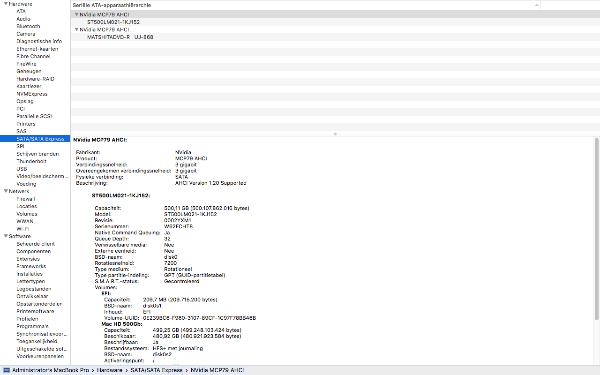Open Voorkeurenpanelen entry

click(x=40, y=356)
